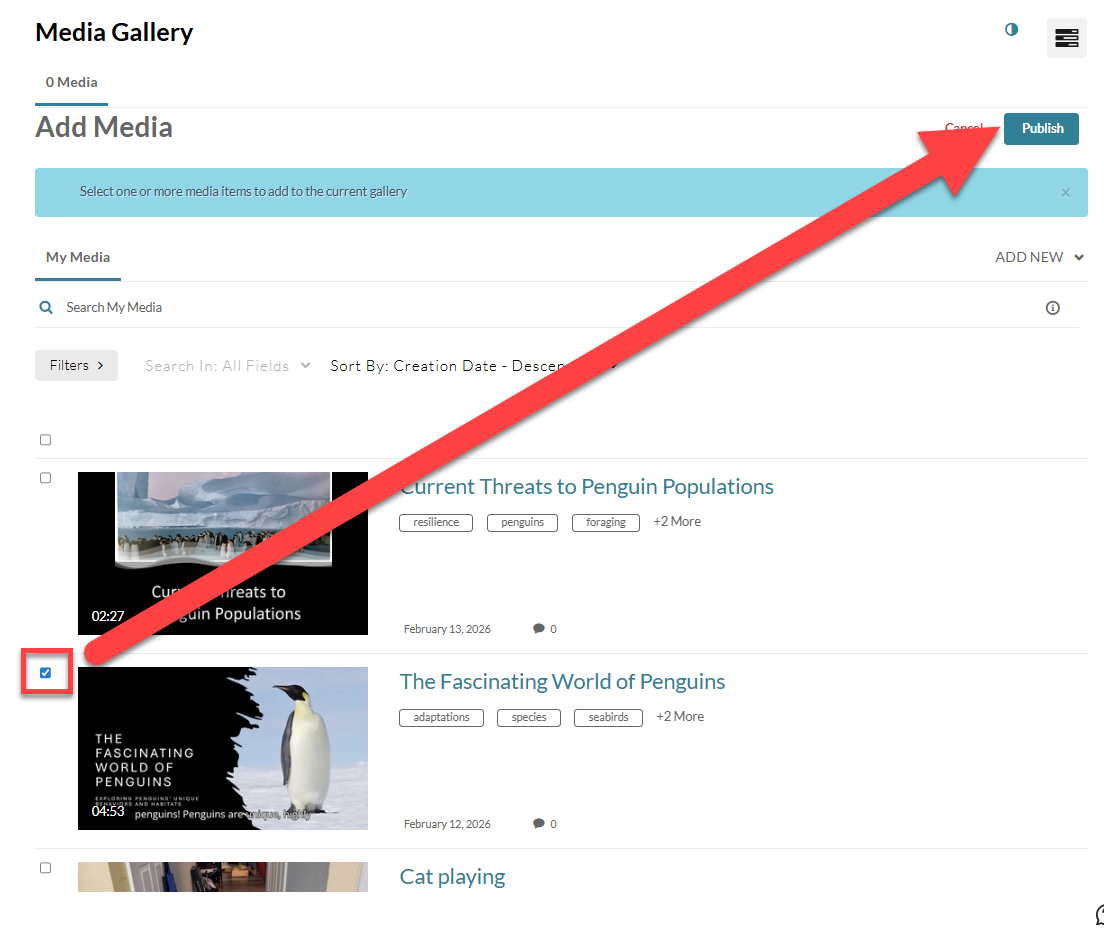The image size is (1104, 944).
Task: Dismiss the blue info banner
Action: pyautogui.click(x=1065, y=192)
